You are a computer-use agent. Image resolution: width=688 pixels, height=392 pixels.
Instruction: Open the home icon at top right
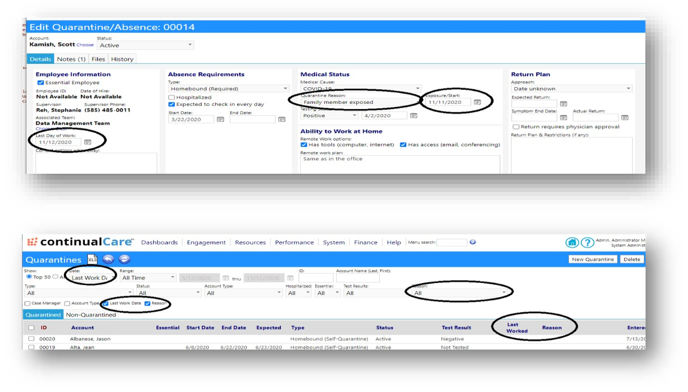pos(572,242)
